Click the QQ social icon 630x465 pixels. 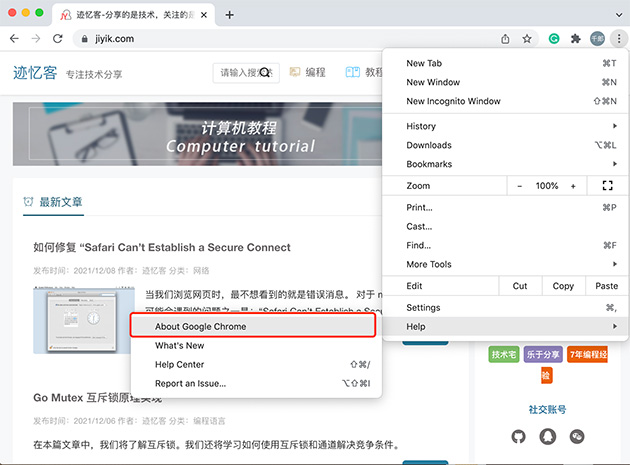[x=548, y=436]
